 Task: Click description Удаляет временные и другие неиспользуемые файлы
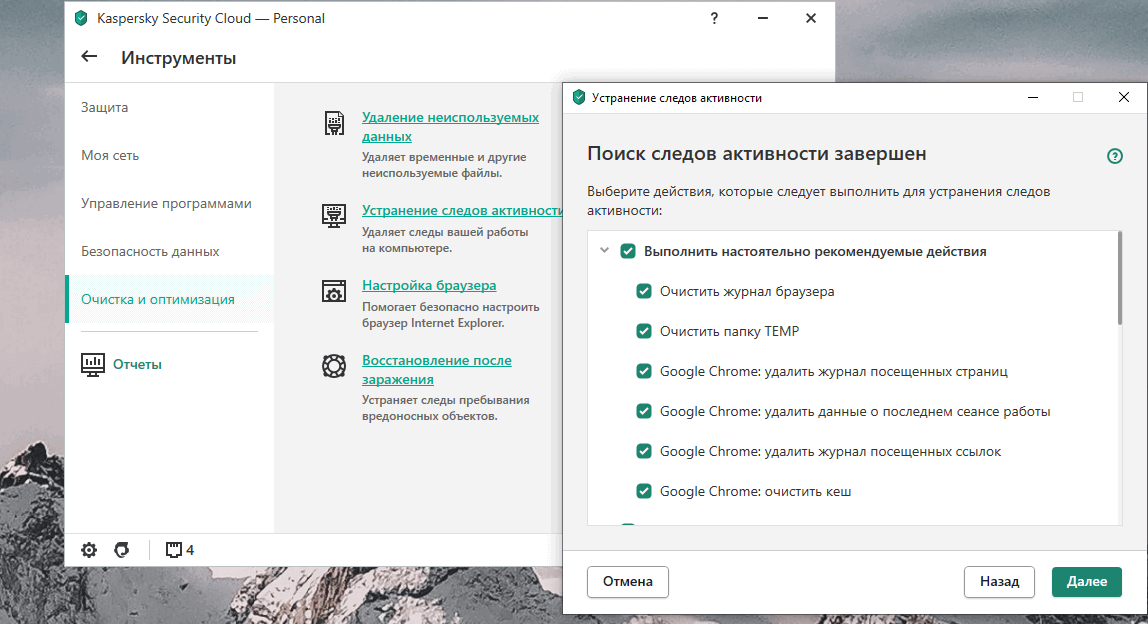point(444,165)
